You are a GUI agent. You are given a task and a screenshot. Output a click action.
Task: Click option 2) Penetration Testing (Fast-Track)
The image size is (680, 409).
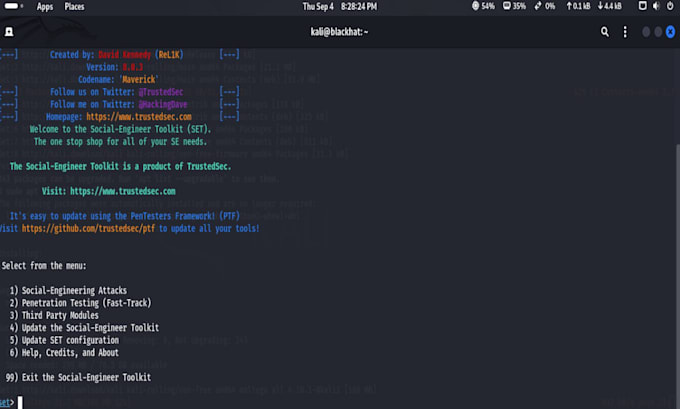[x=80, y=303]
